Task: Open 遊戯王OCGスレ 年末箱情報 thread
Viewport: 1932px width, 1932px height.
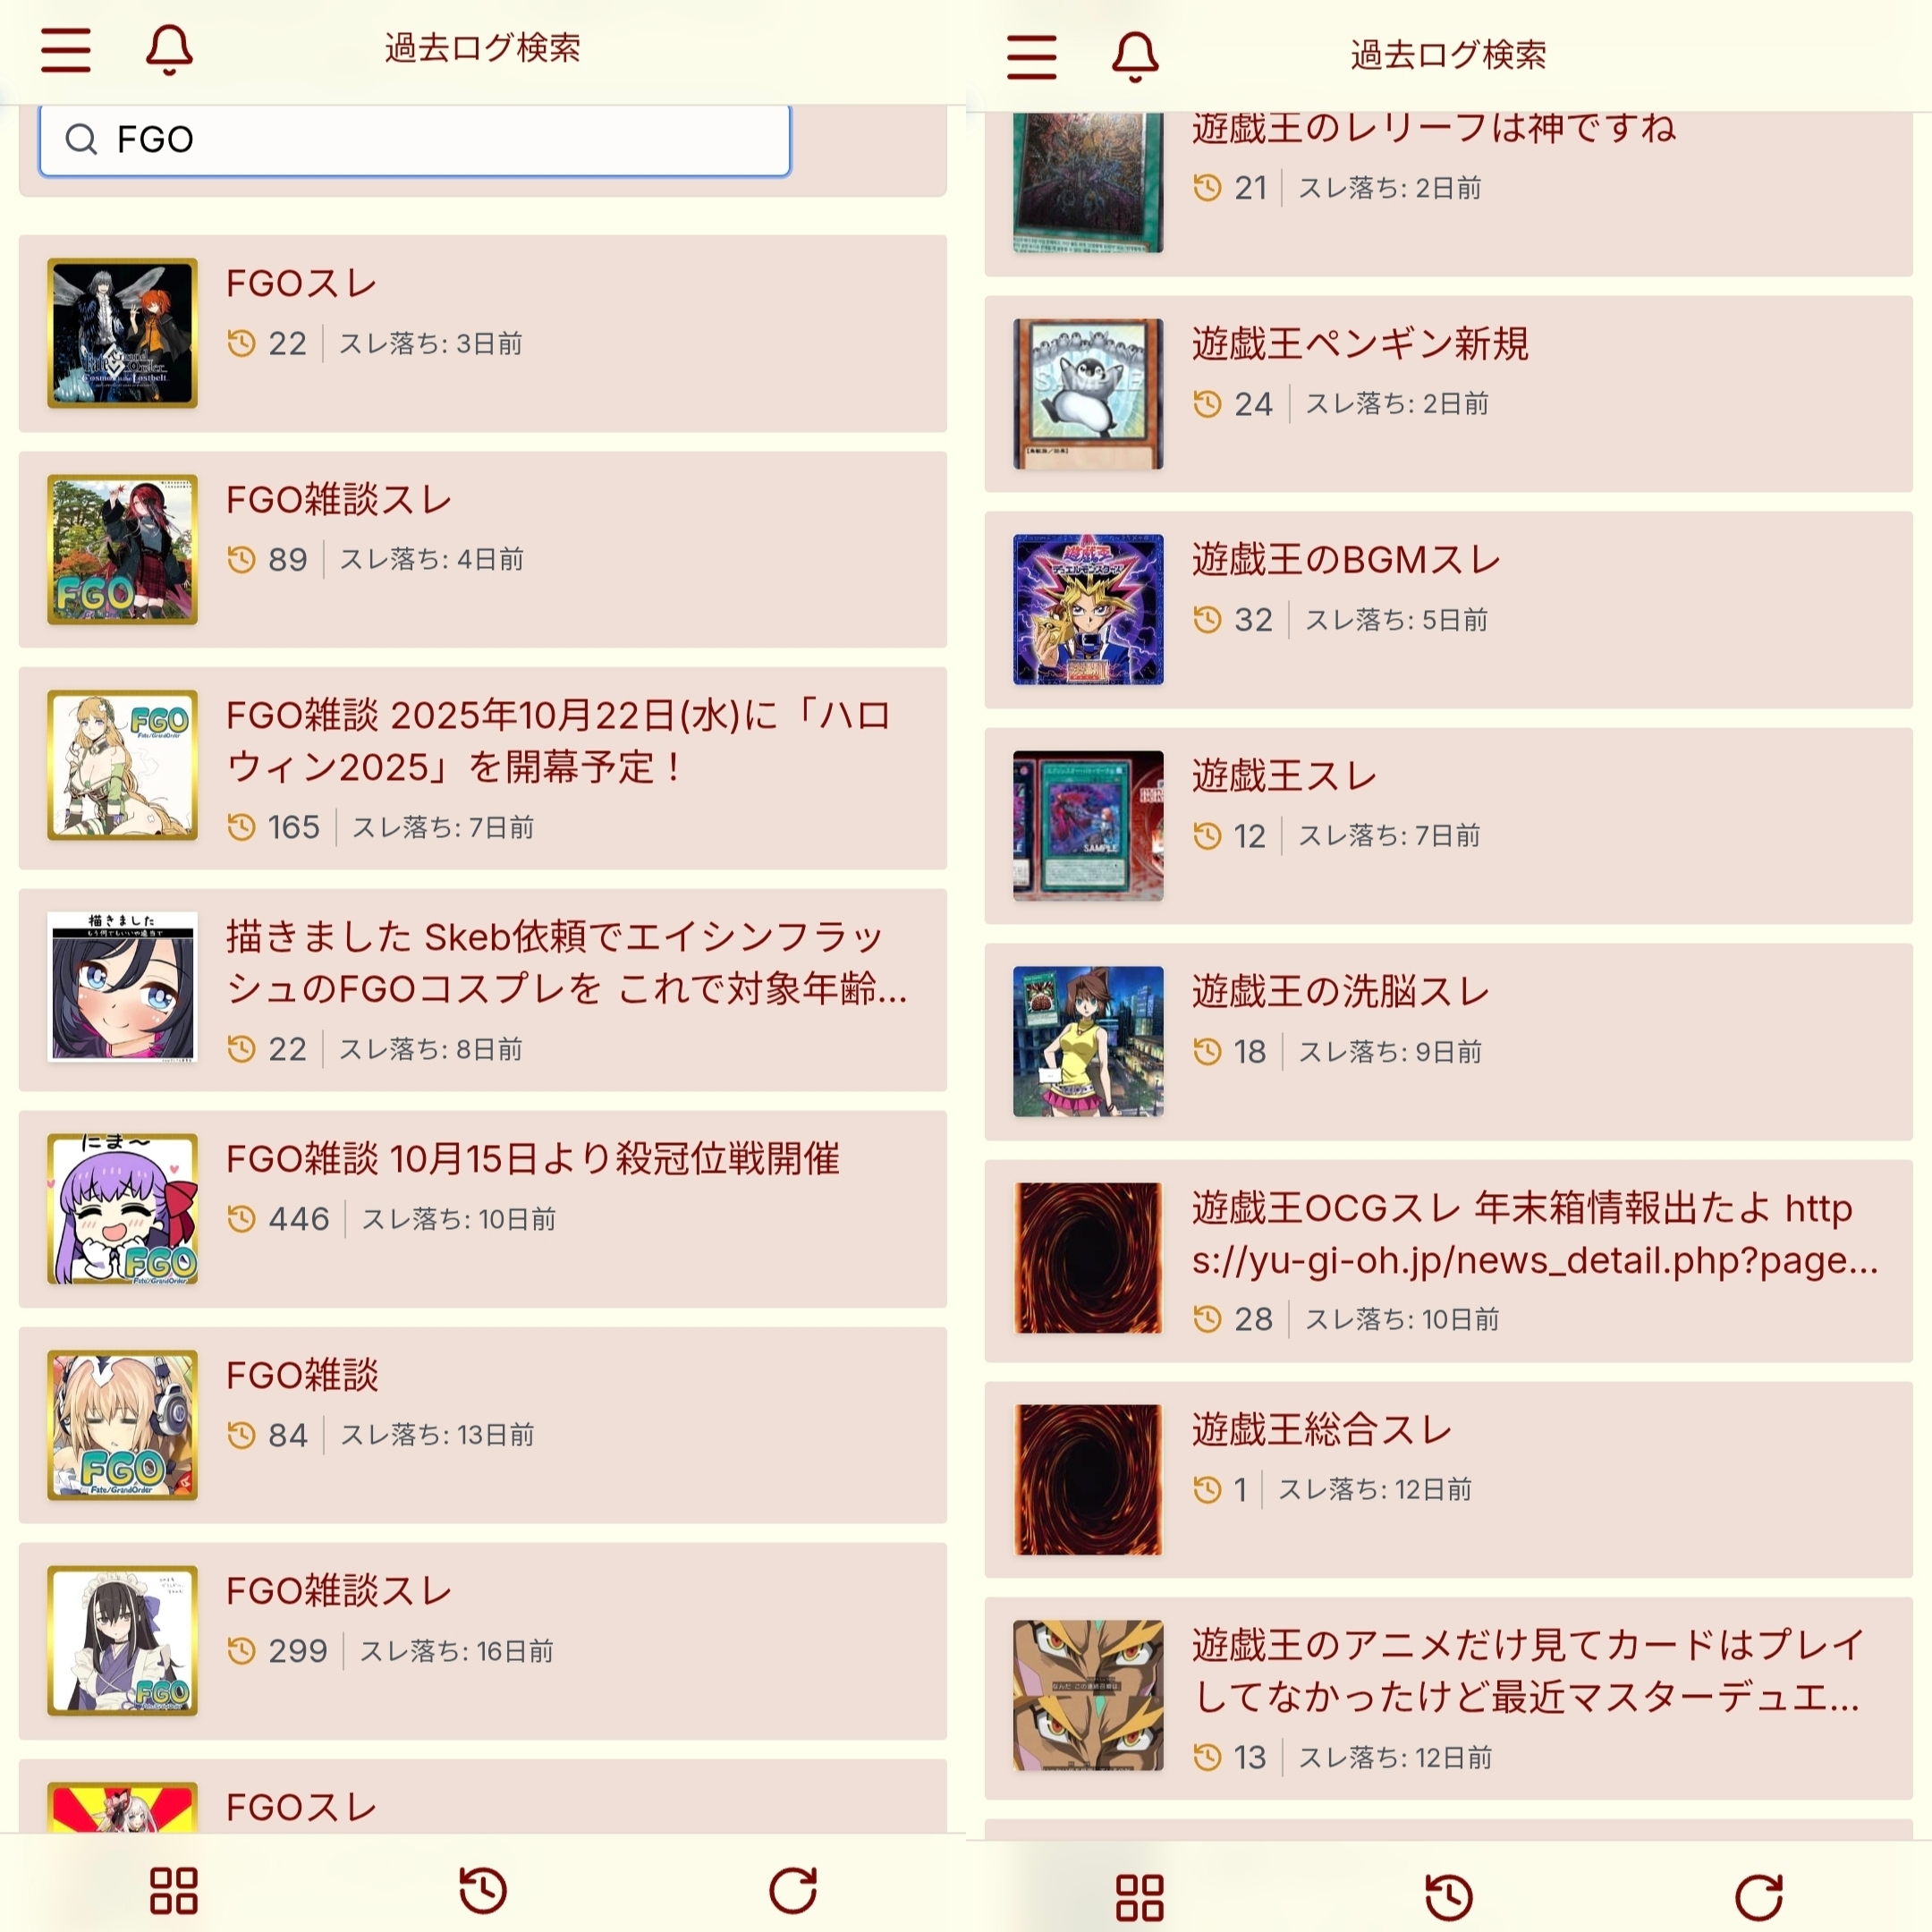Action: pyautogui.click(x=1449, y=1261)
